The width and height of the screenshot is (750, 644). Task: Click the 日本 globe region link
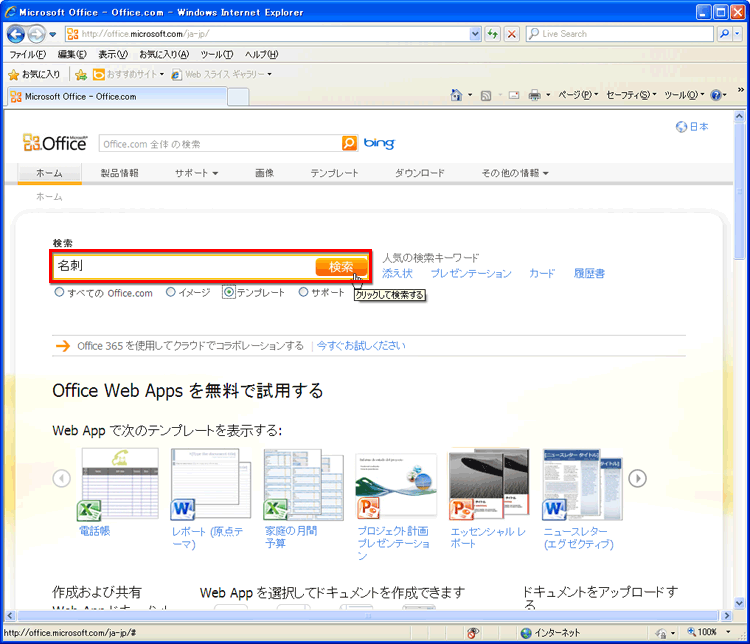[692, 127]
